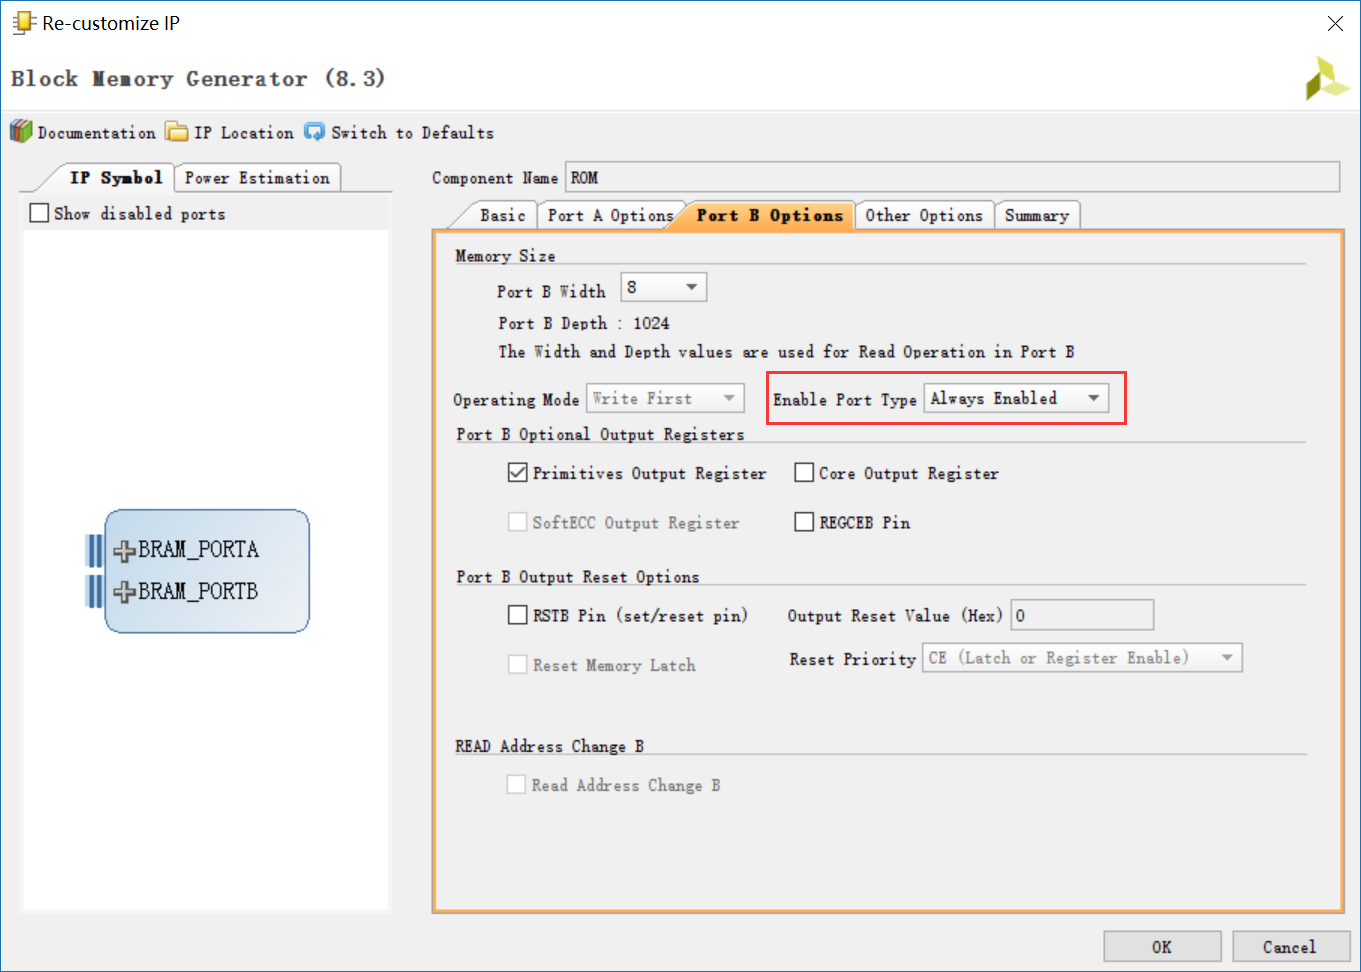Click the OK button

(1162, 946)
